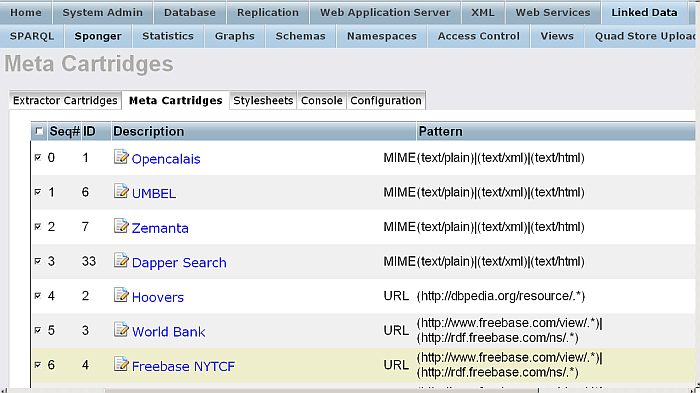Uncheck the Zemanta row checkbox

point(38,226)
